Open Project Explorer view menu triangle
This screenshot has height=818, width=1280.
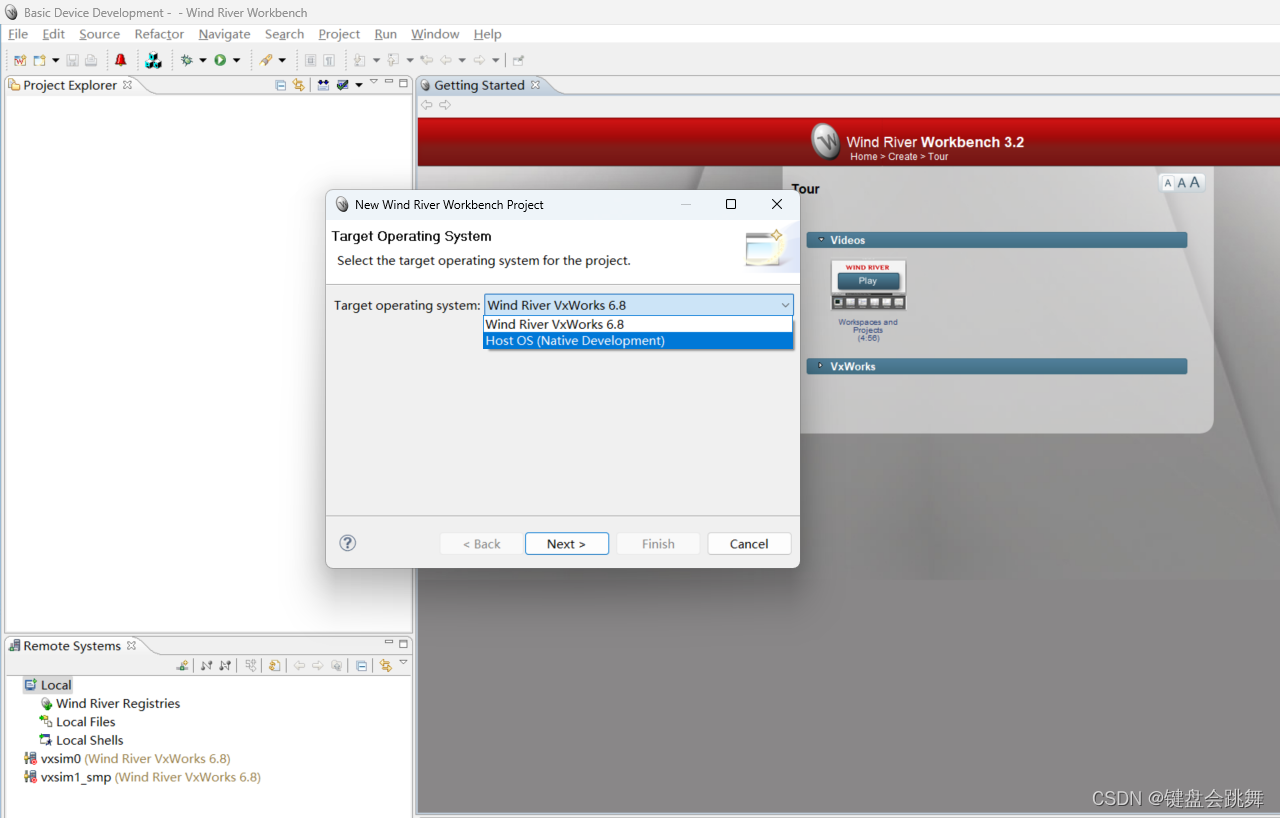[374, 82]
